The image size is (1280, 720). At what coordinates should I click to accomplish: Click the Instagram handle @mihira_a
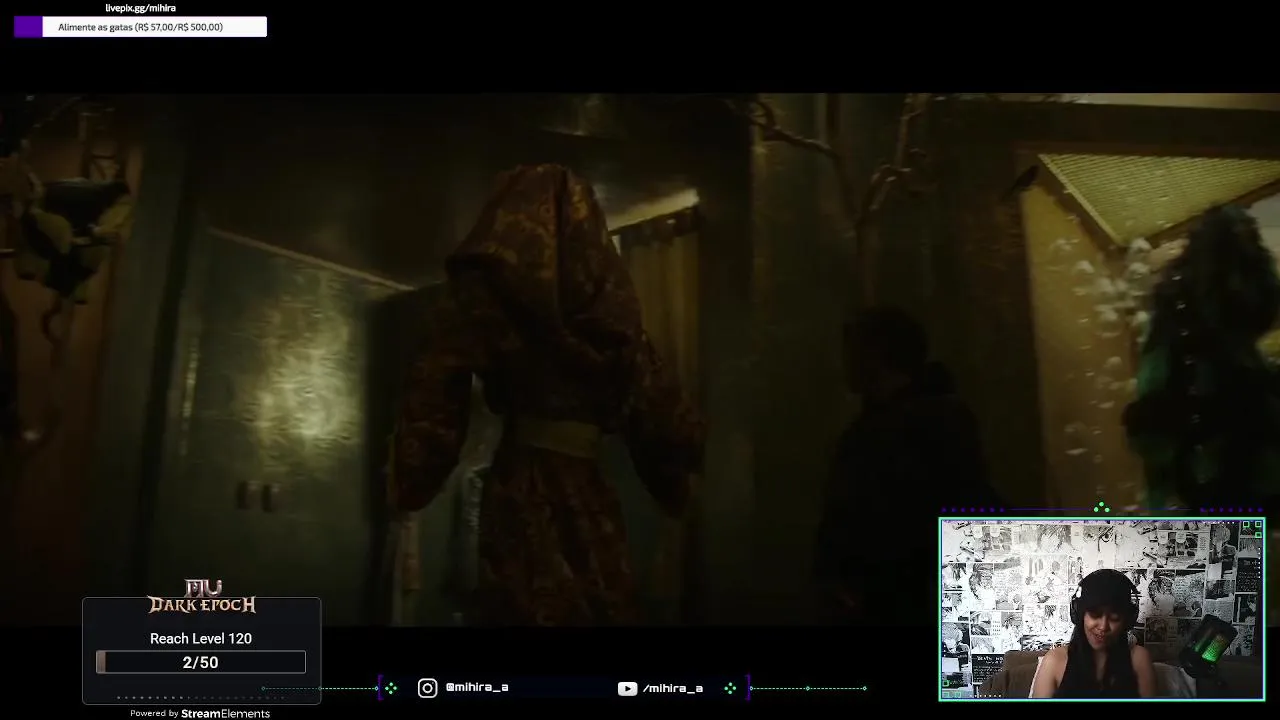coord(477,688)
